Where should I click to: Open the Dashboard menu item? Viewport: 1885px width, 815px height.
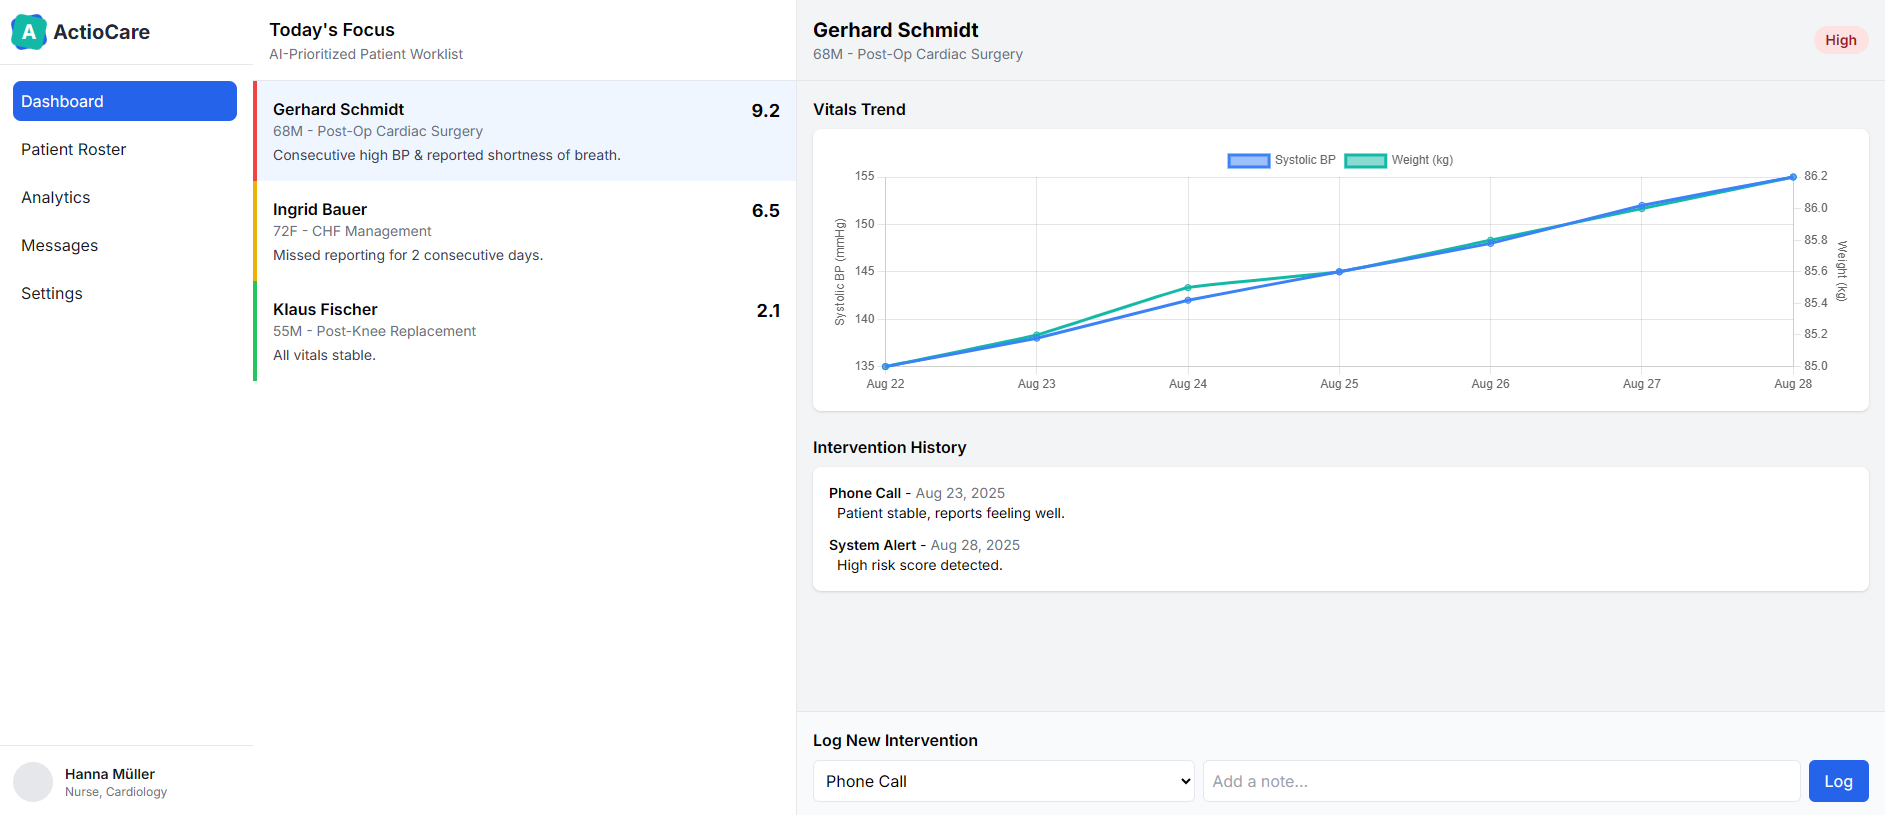click(125, 101)
